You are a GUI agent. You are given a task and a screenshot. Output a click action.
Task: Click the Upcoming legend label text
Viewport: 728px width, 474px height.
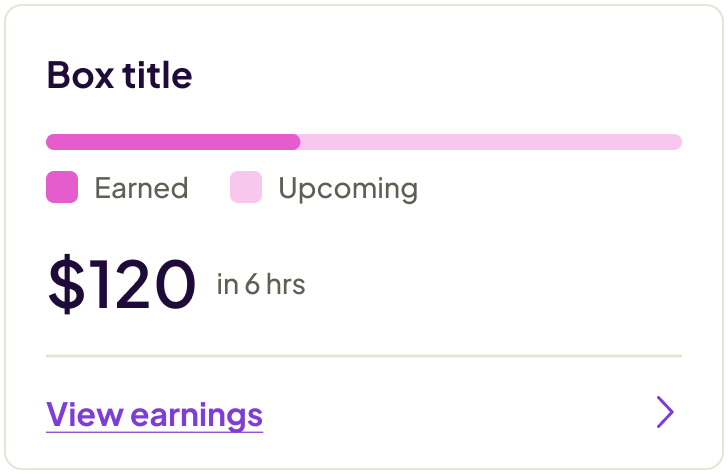coord(348,188)
